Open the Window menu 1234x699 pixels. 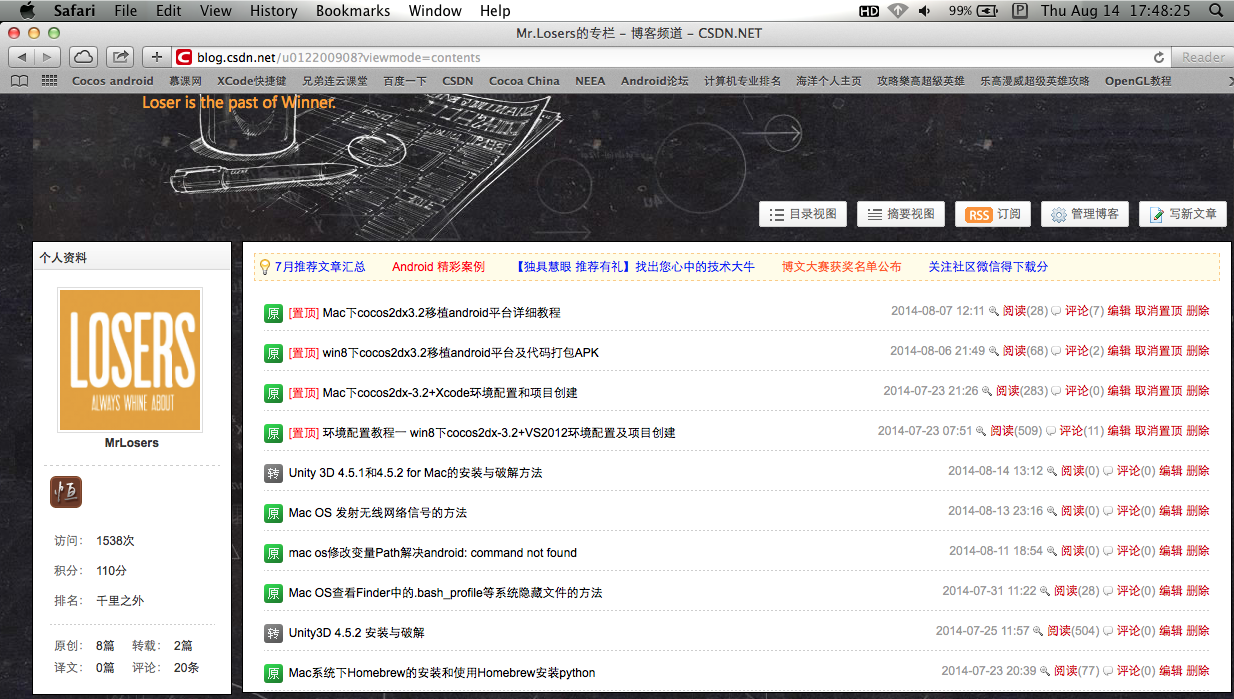pyautogui.click(x=435, y=11)
